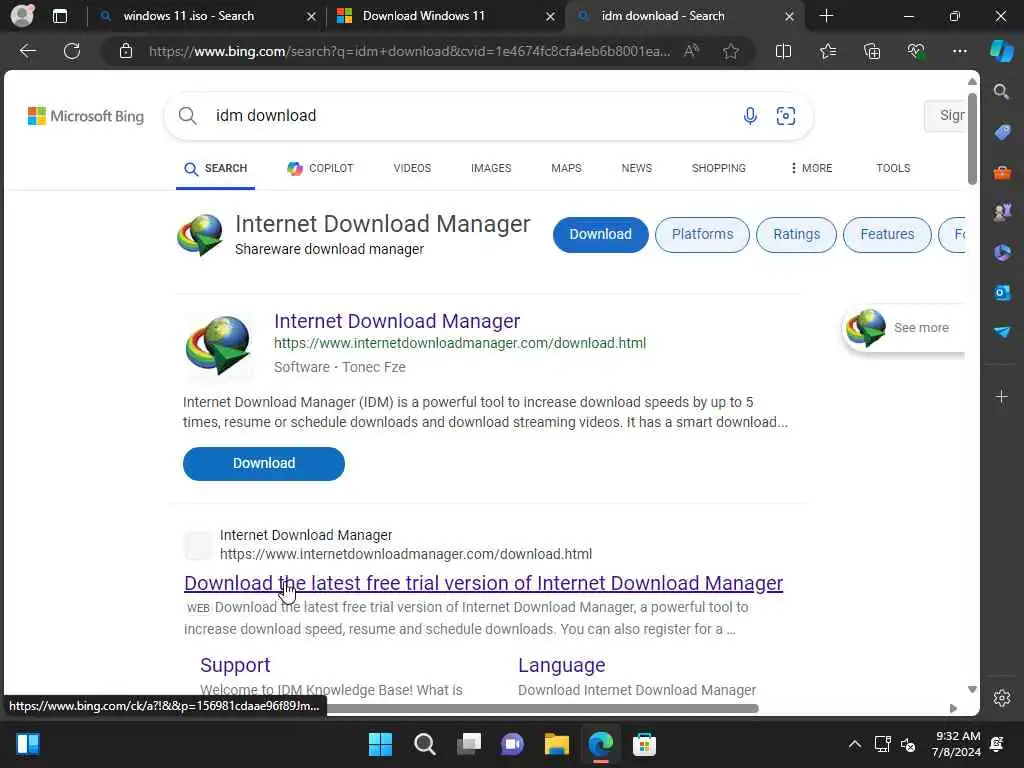1024x768 pixels.
Task: Click the search magnifier in Bing box
Action: click(187, 116)
